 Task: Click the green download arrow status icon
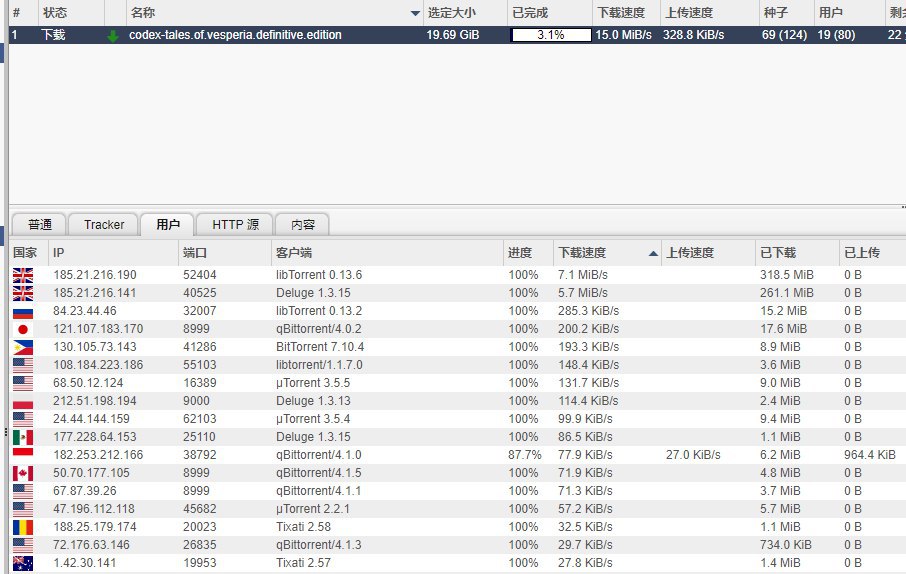(x=113, y=35)
